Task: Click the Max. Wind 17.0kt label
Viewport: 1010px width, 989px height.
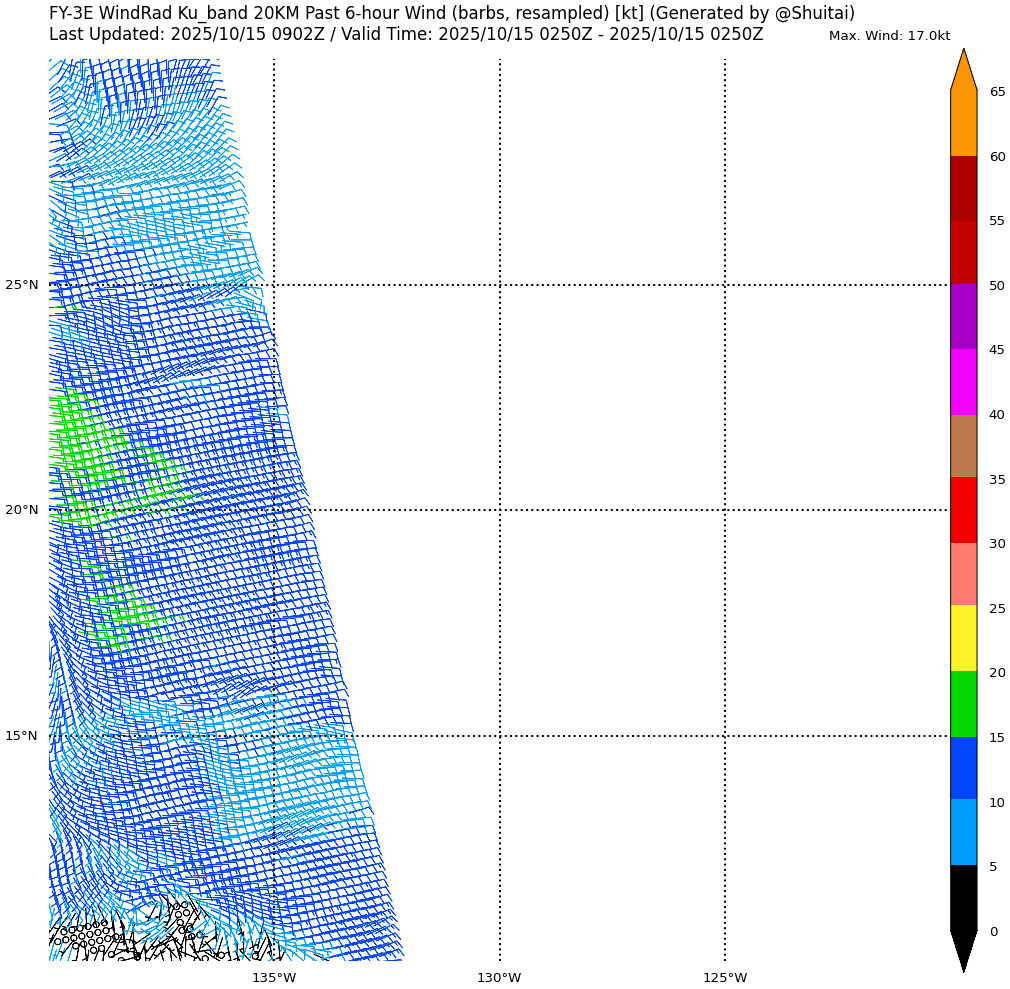Action: (889, 36)
